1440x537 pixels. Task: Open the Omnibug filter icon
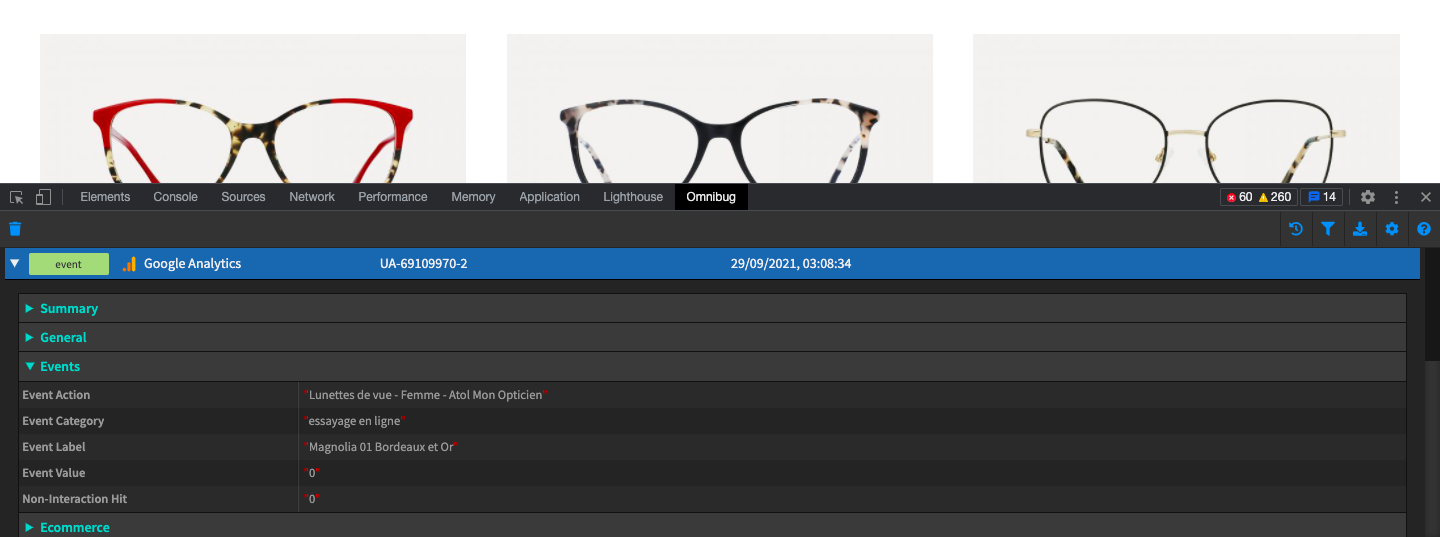1327,229
